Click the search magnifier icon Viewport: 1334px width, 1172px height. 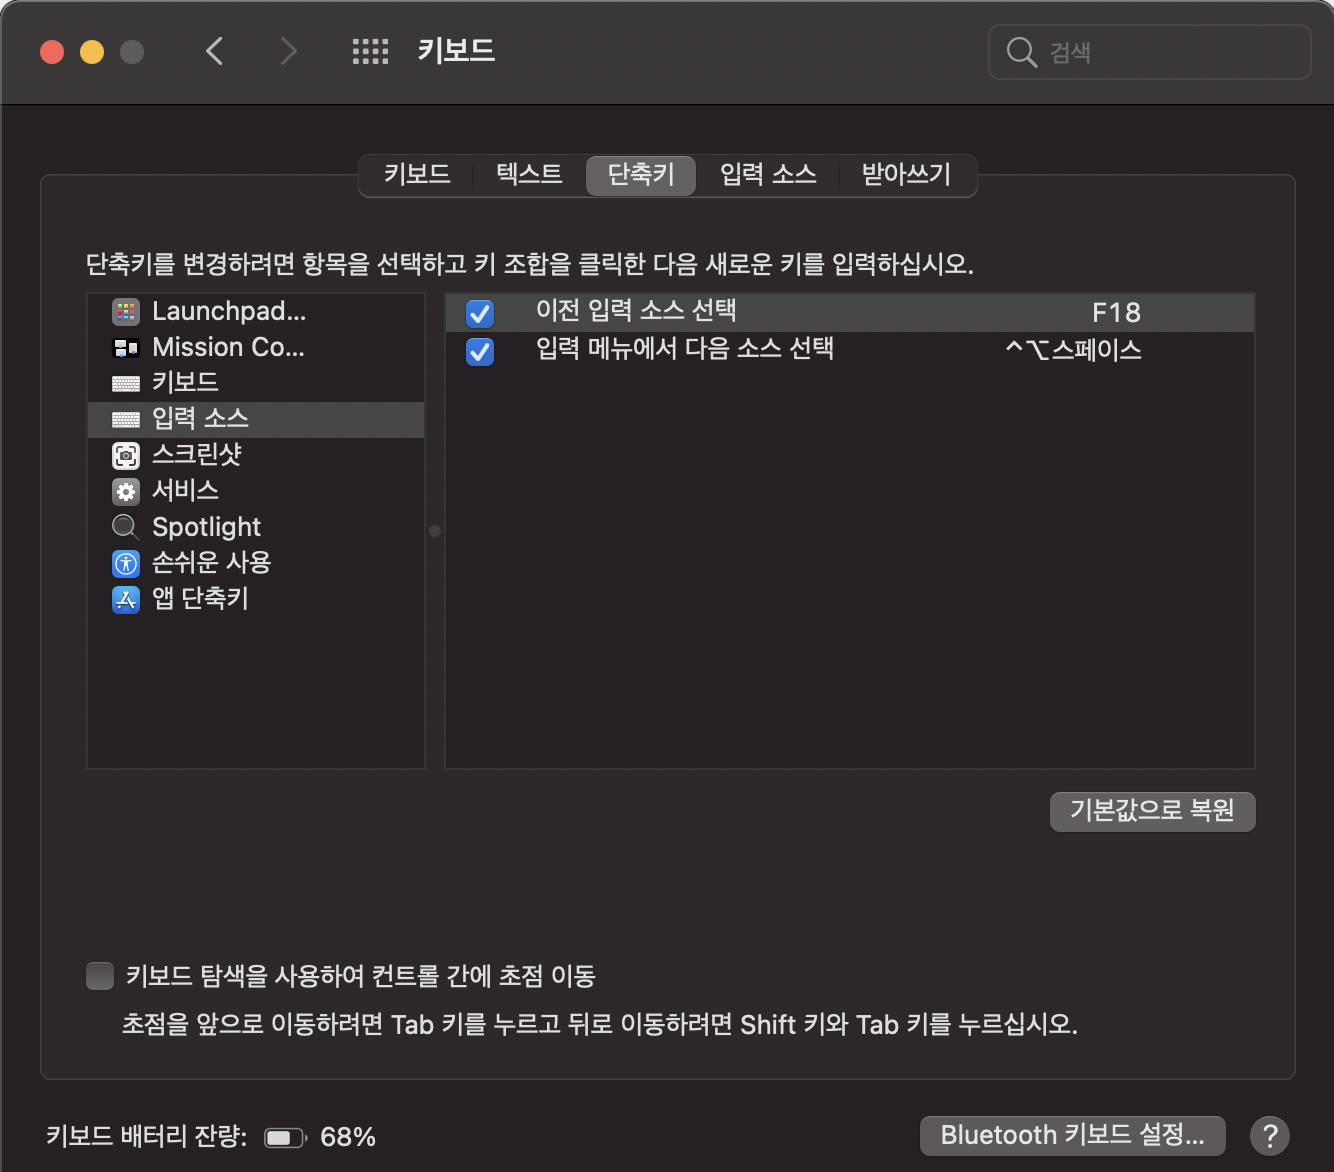1021,52
